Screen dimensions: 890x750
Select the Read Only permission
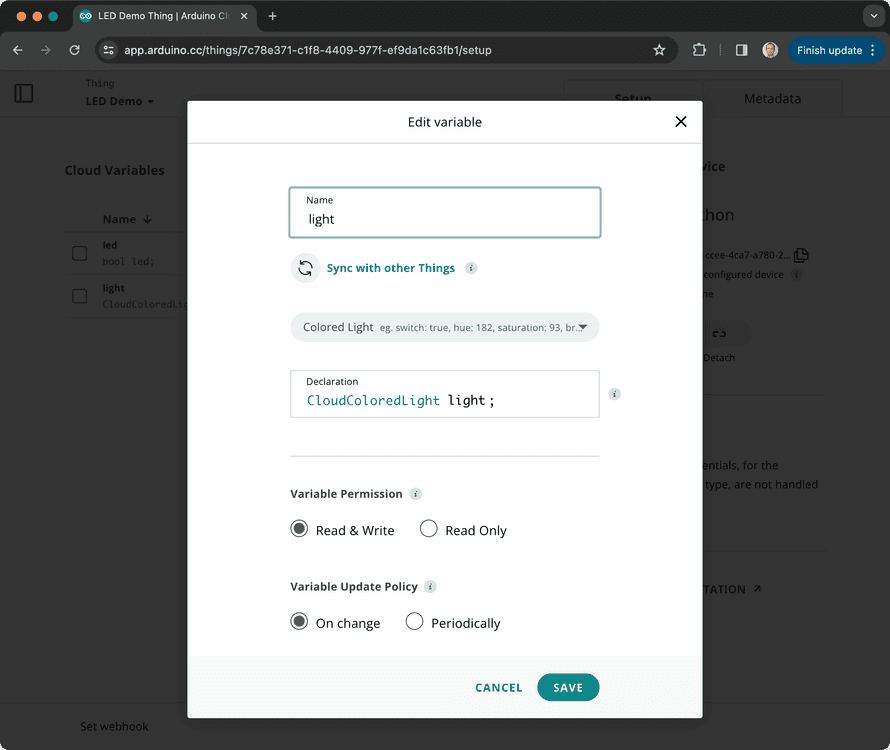click(x=429, y=529)
